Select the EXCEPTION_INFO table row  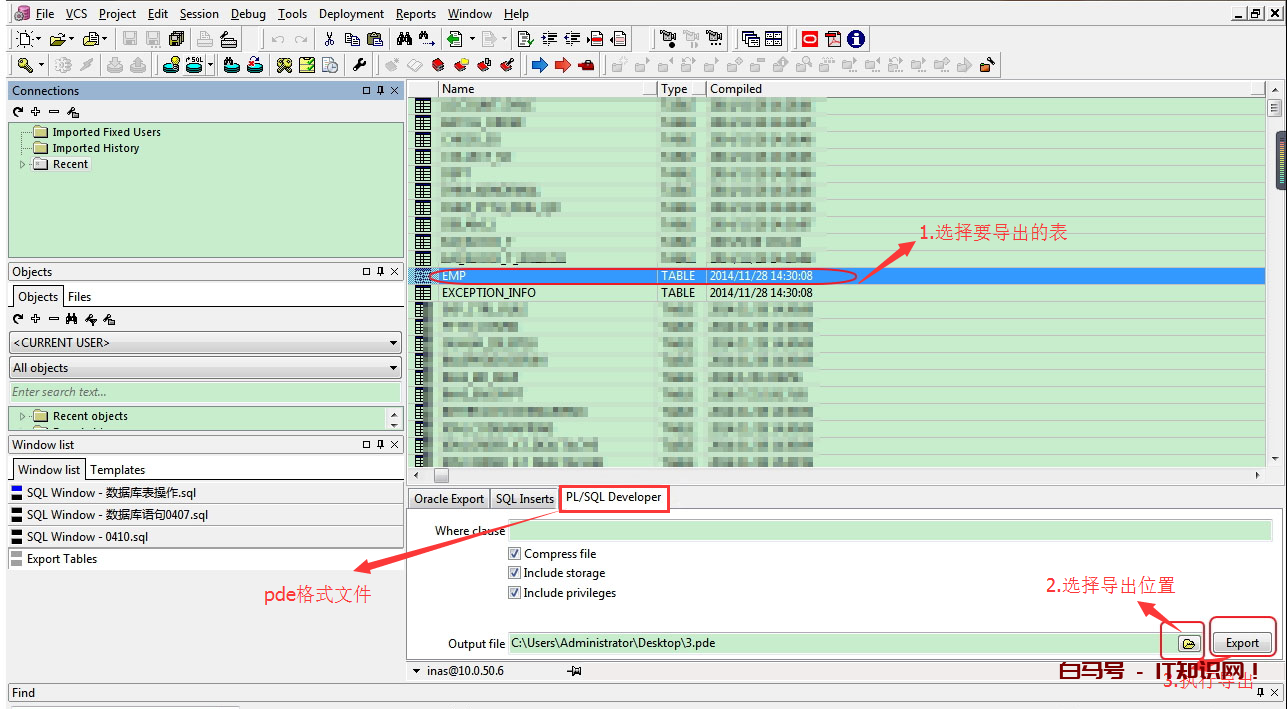coord(489,293)
